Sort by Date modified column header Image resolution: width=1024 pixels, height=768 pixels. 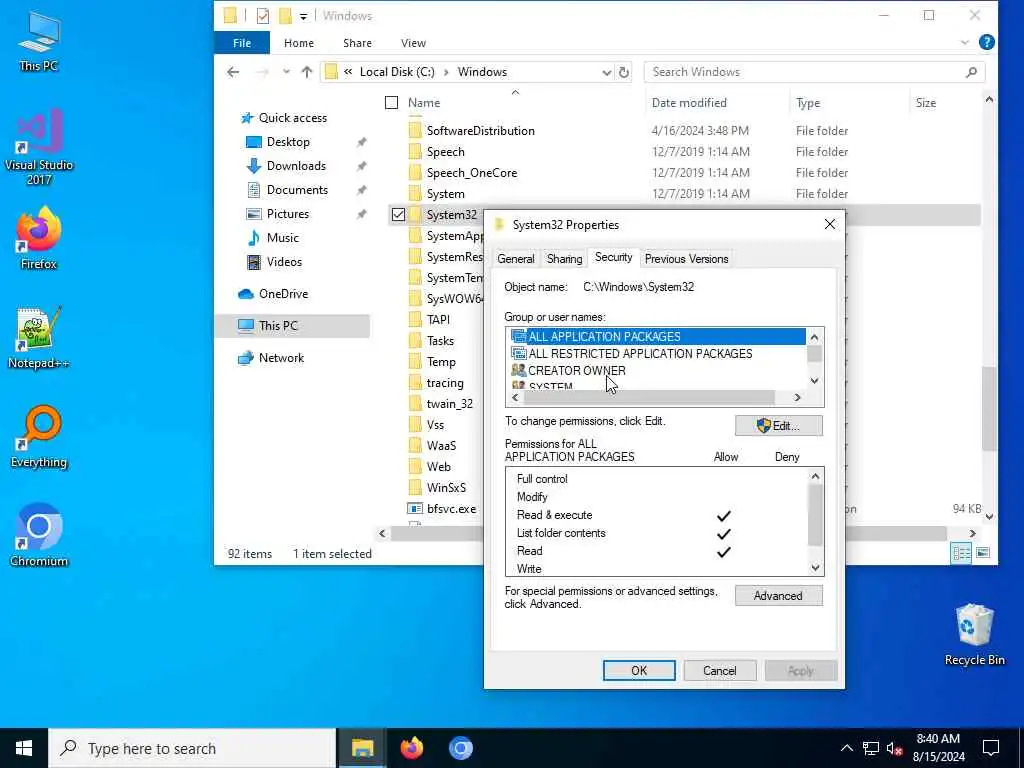tap(689, 103)
